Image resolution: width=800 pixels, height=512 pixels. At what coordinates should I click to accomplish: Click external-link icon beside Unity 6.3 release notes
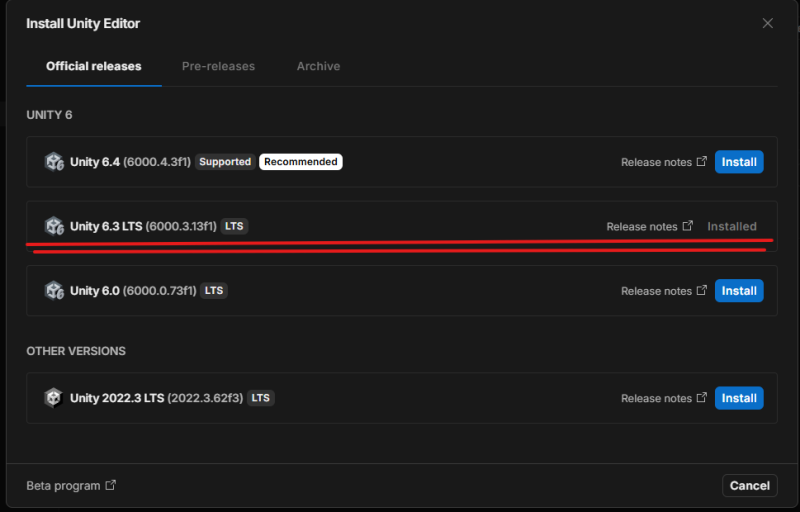point(688,225)
